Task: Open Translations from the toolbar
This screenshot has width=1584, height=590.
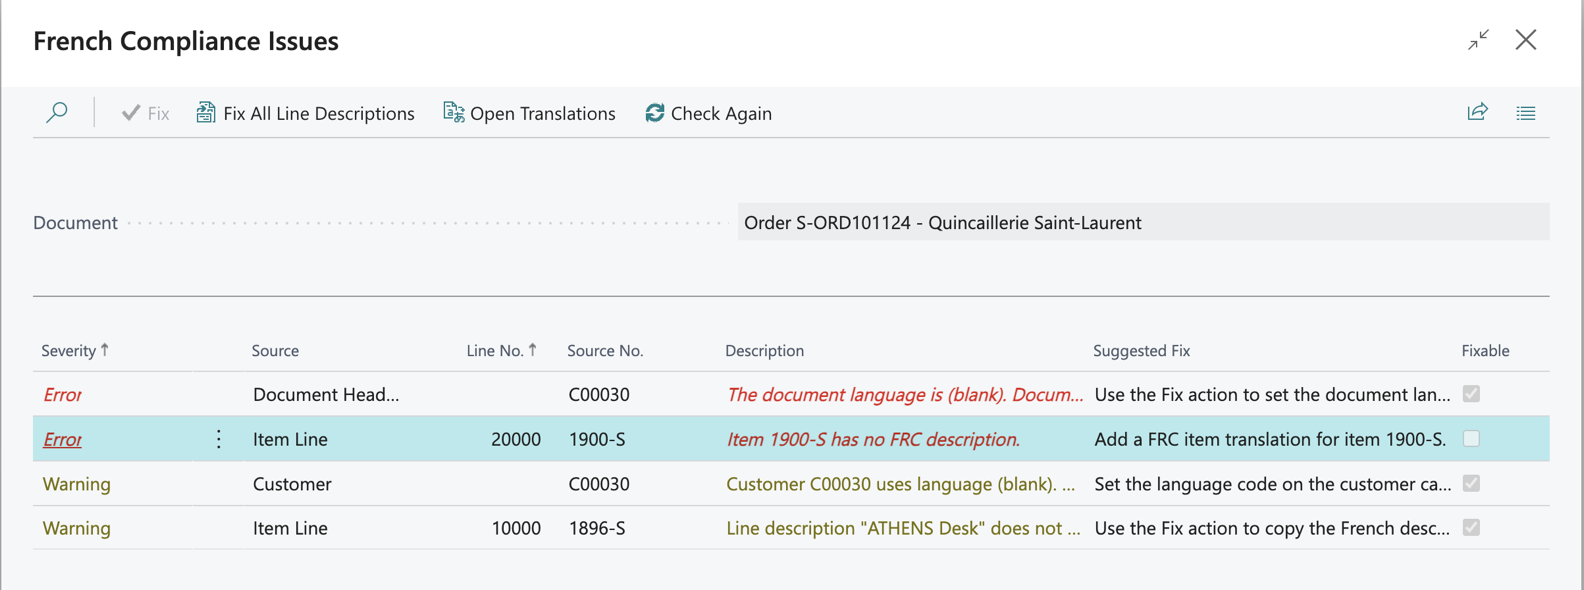Action: coord(529,113)
